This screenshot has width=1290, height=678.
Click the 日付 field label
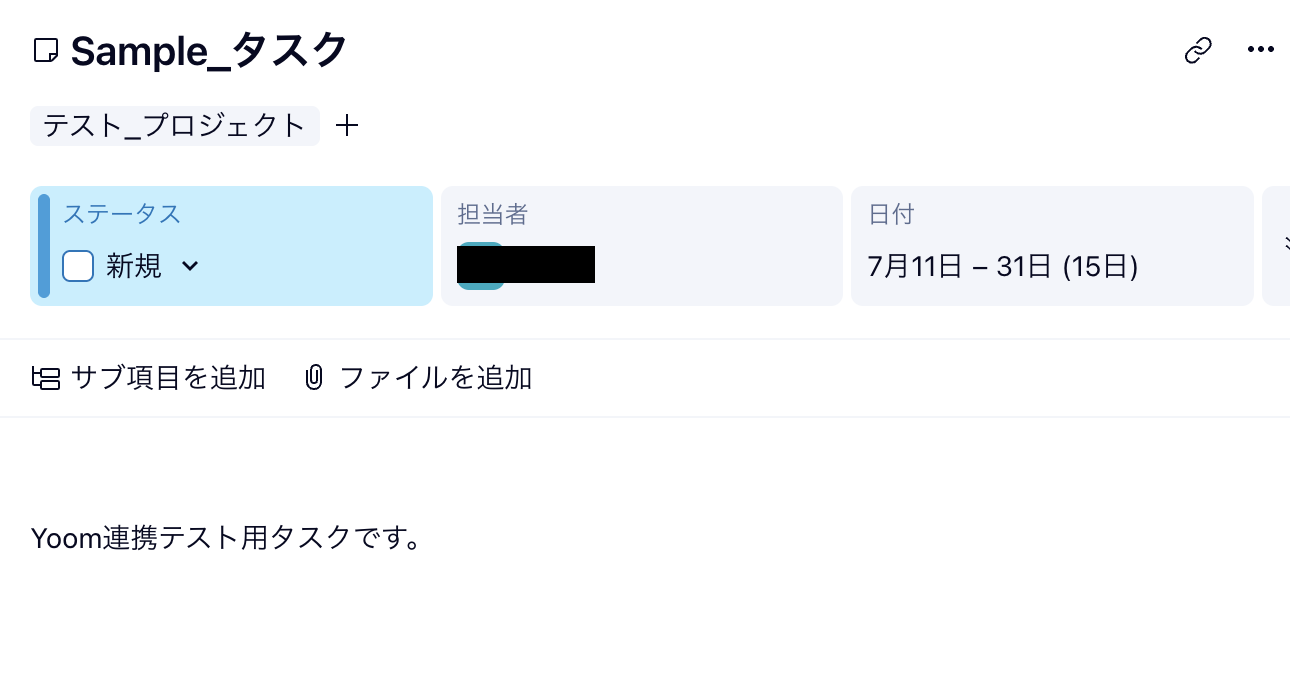(891, 214)
